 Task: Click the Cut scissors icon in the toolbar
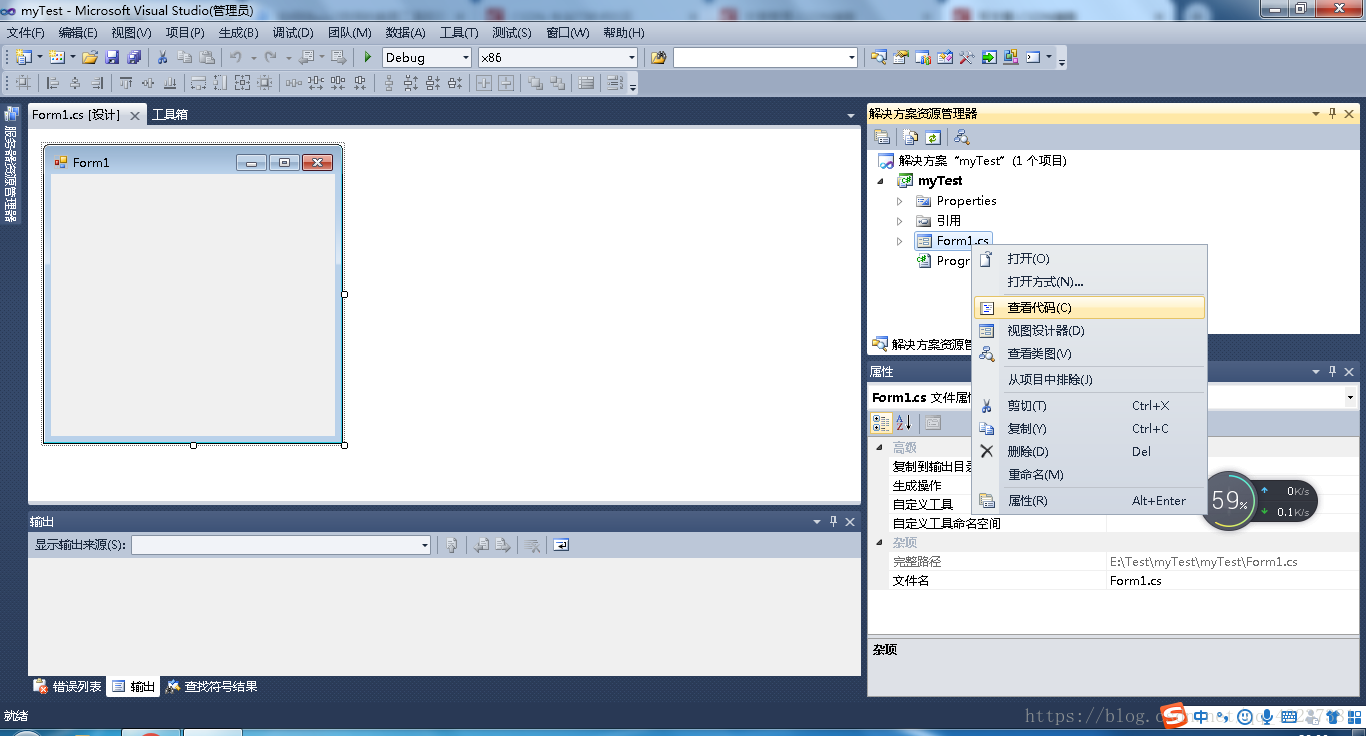[162, 57]
